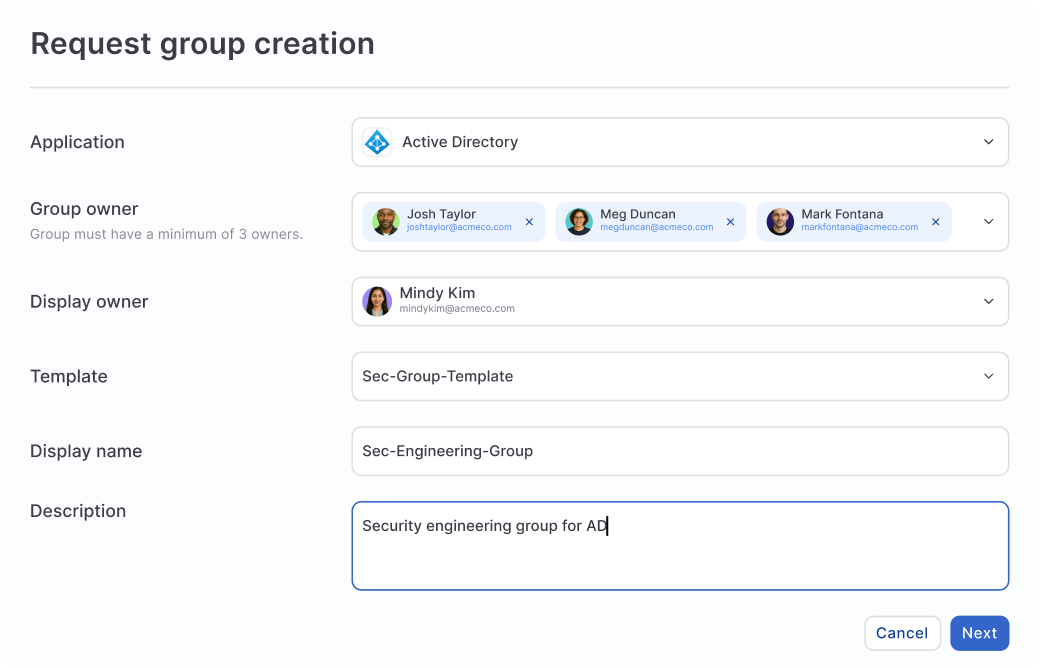This screenshot has height=668, width=1040.
Task: Click the Next button
Action: pyautogui.click(x=979, y=633)
